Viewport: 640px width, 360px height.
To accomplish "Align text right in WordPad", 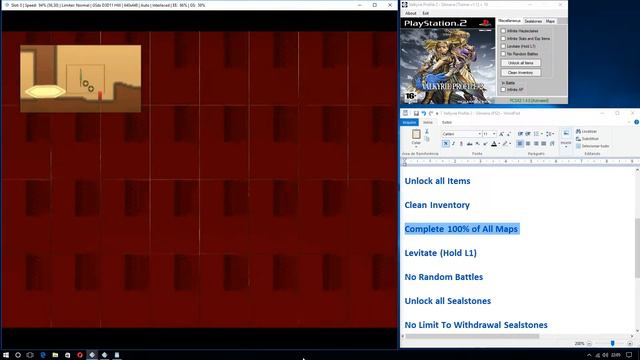I will (x=536, y=144).
